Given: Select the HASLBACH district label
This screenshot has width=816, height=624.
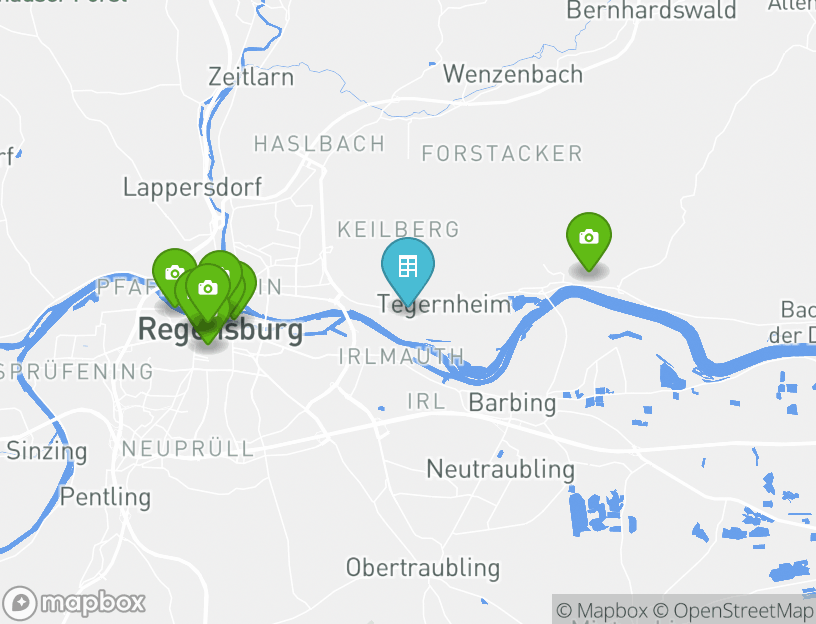Looking at the screenshot, I should click(x=319, y=144).
